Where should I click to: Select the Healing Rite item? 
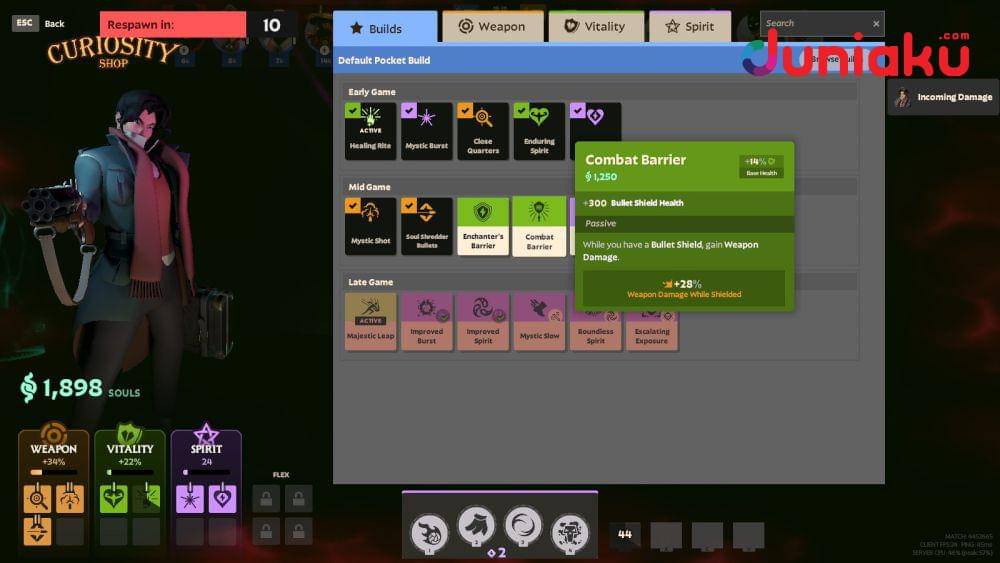(370, 131)
